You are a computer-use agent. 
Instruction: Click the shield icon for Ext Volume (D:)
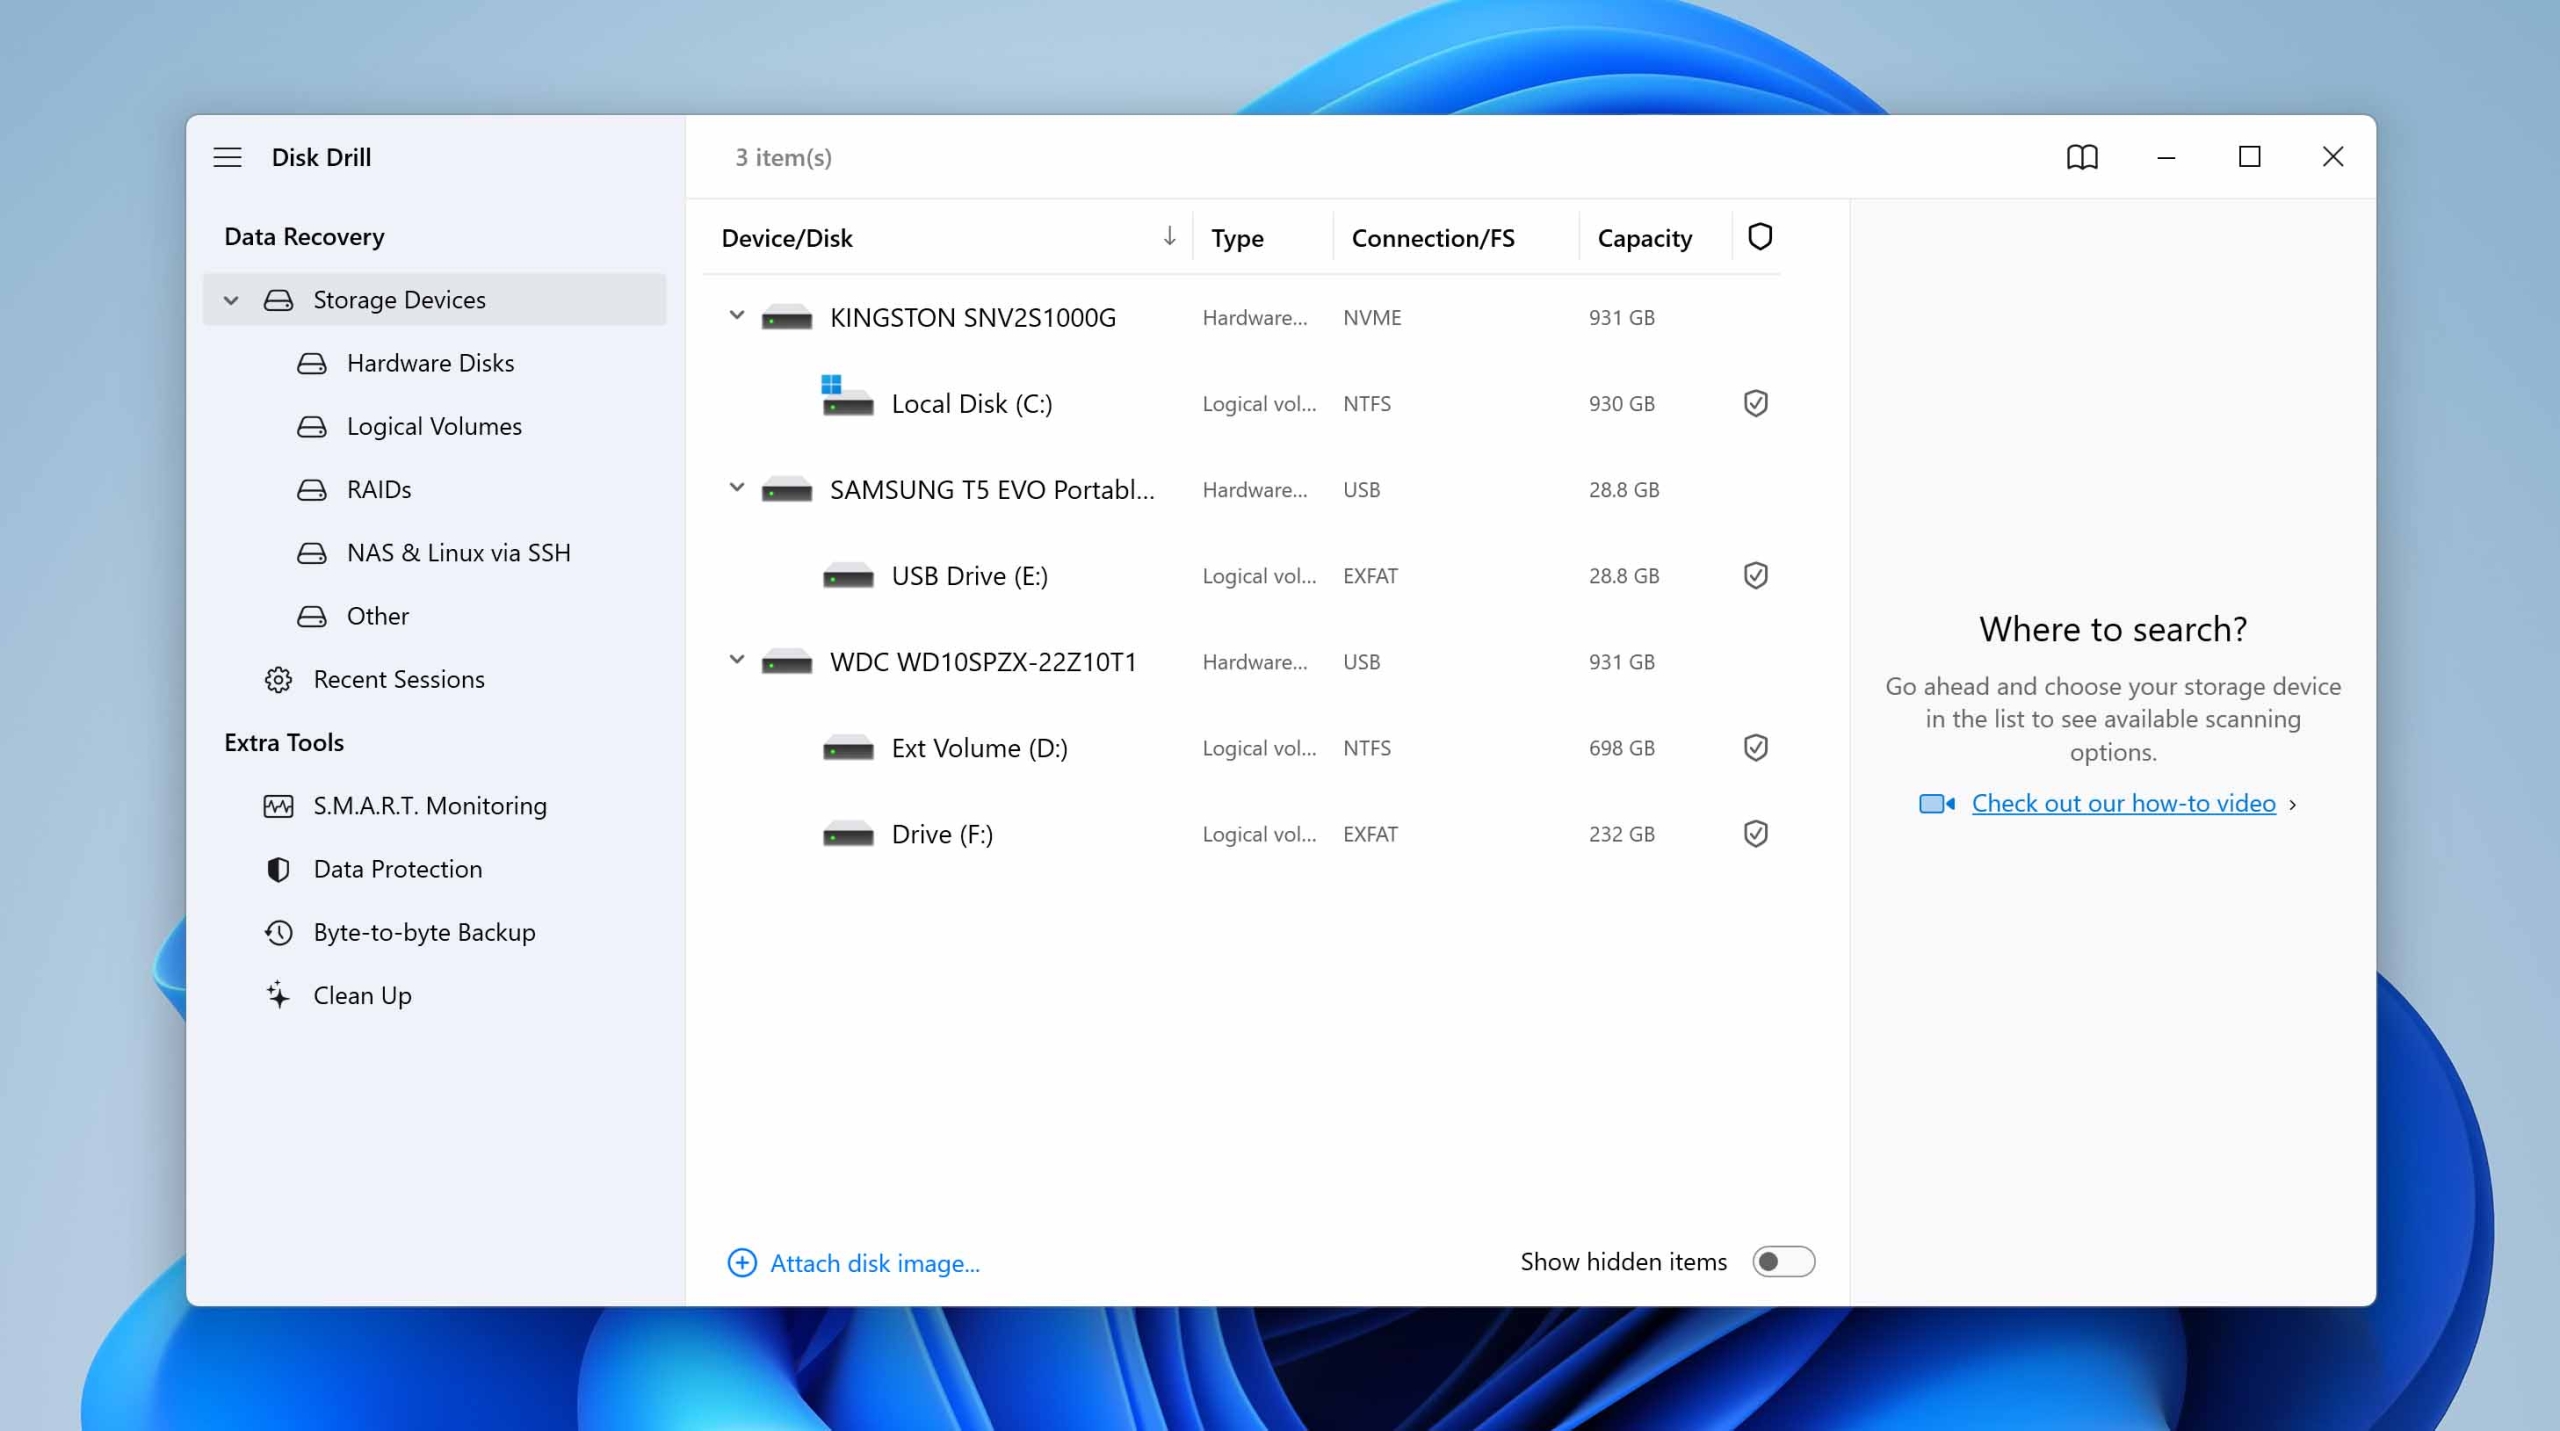[x=1755, y=747]
